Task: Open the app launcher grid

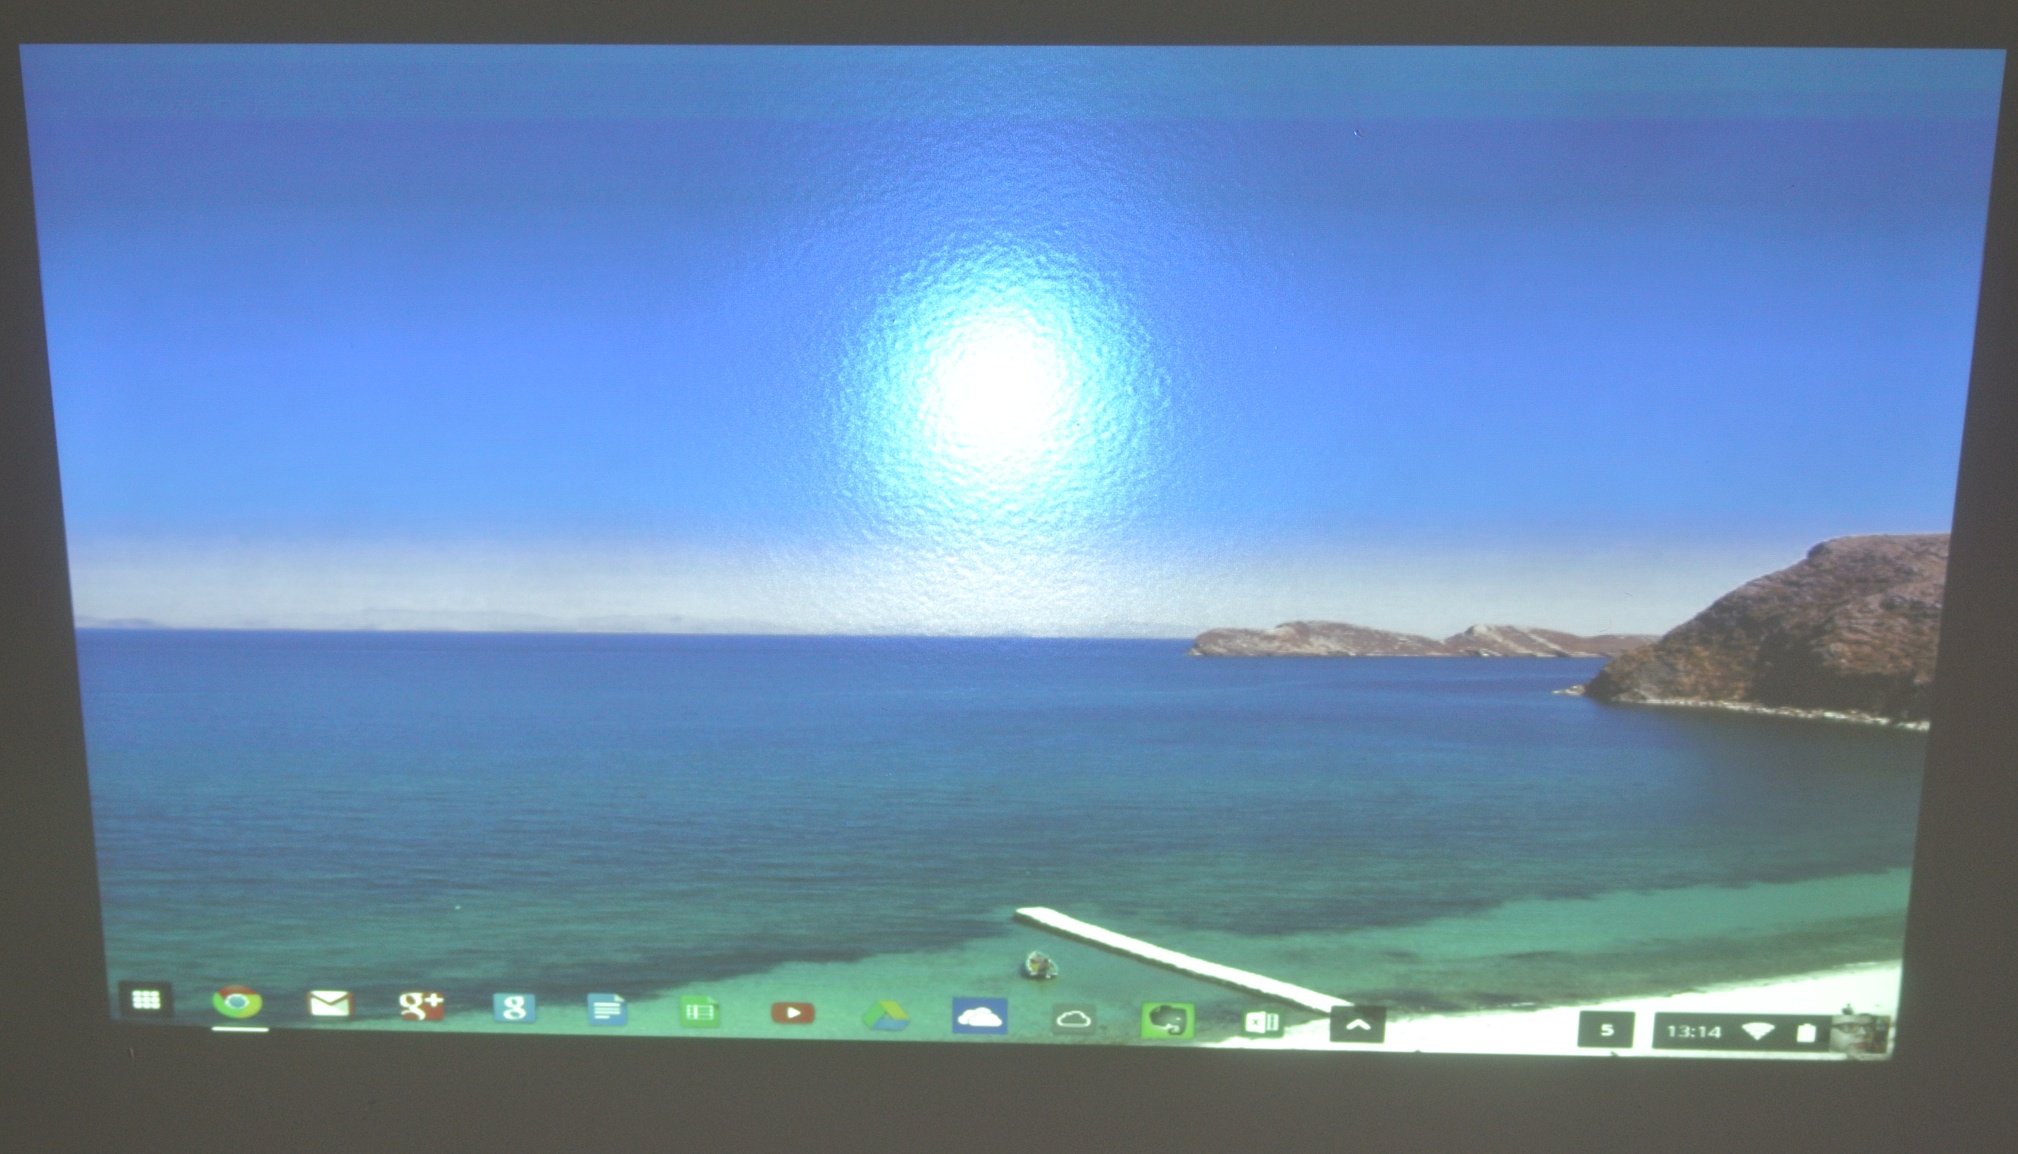Action: click(146, 999)
